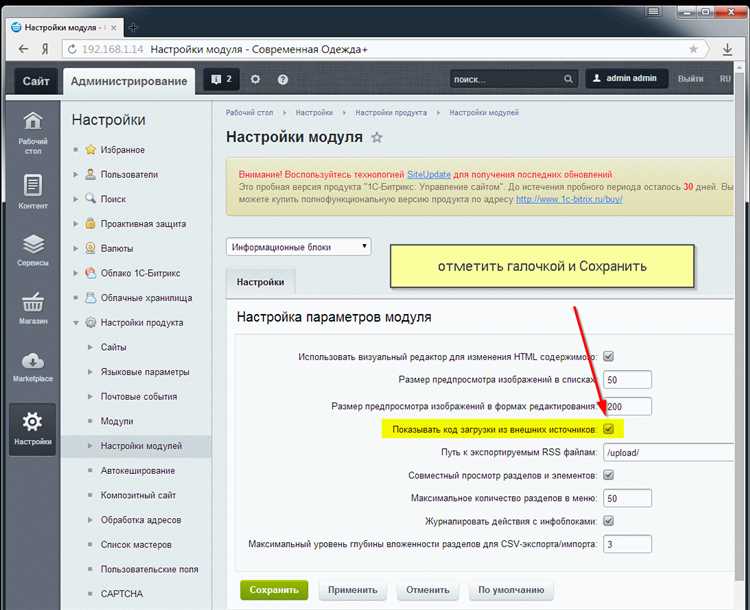
Task: Open the browser downloads arrow
Action: click(727, 49)
